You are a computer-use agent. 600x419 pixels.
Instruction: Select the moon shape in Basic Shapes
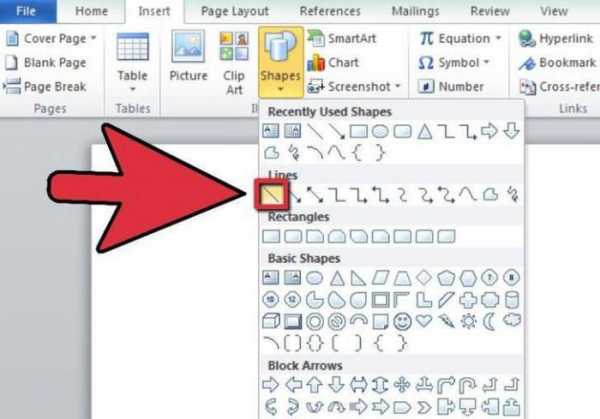tap(490, 321)
